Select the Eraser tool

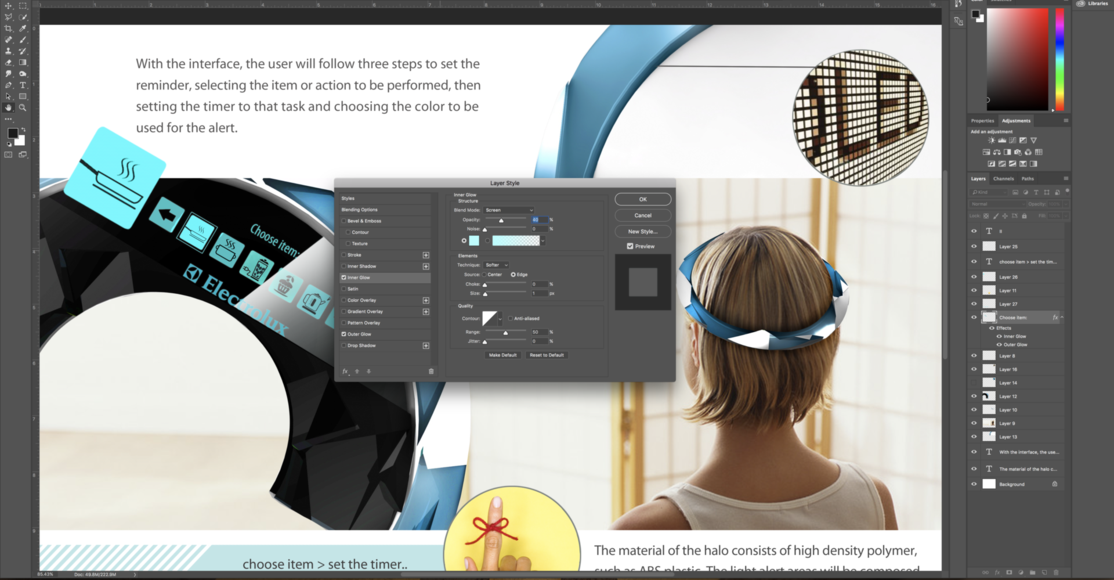pos(9,63)
